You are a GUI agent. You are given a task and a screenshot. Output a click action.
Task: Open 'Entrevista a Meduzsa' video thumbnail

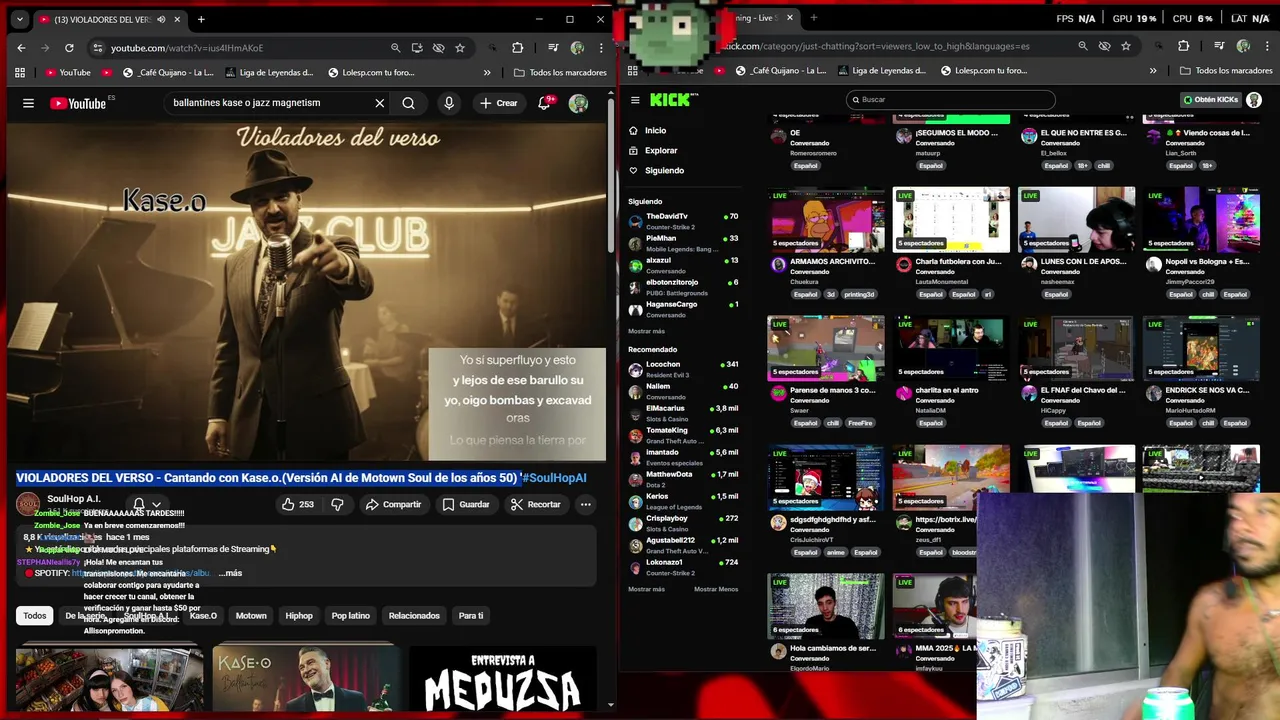tap(503, 679)
